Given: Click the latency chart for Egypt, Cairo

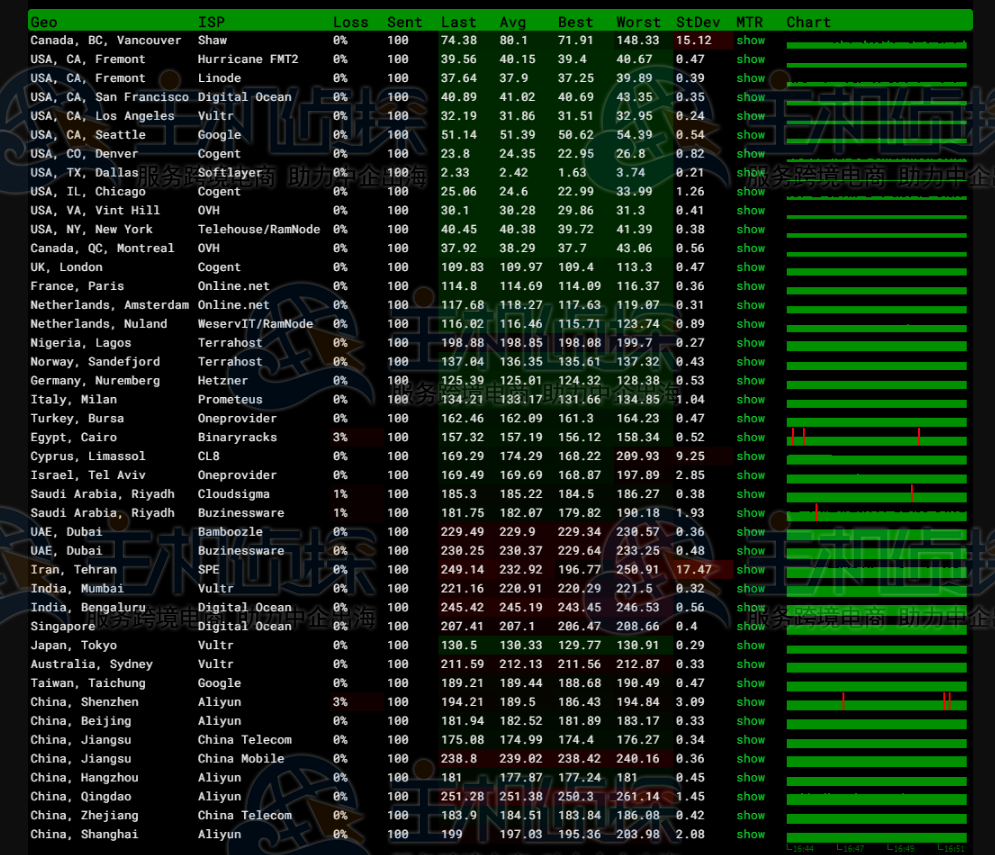Looking at the screenshot, I should pos(876,438).
